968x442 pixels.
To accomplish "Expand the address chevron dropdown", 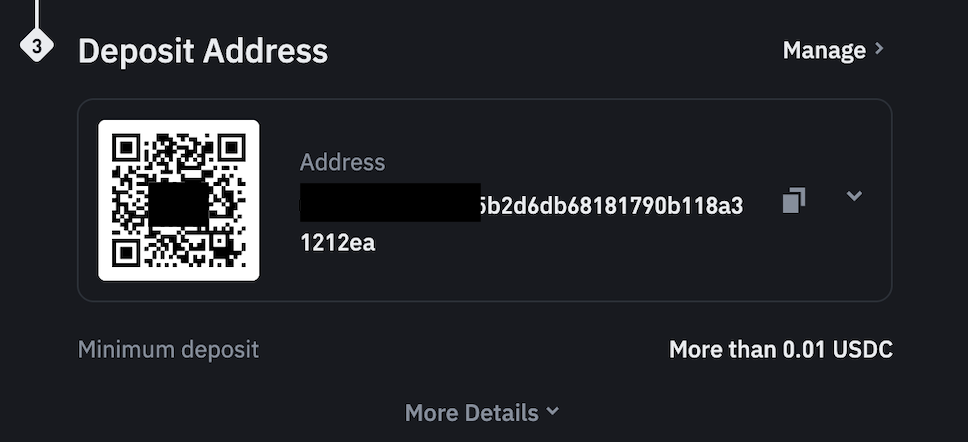I will pyautogui.click(x=853, y=196).
